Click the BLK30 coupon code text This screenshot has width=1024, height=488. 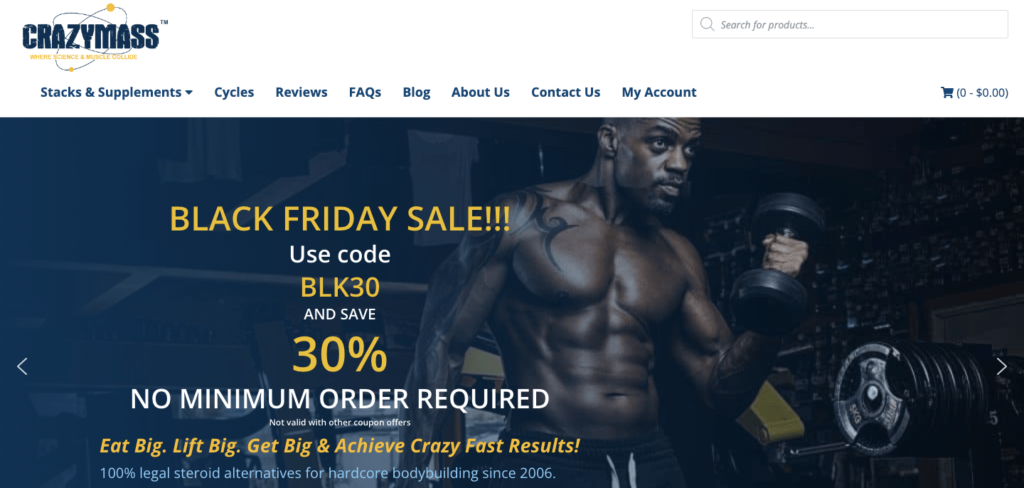click(340, 287)
